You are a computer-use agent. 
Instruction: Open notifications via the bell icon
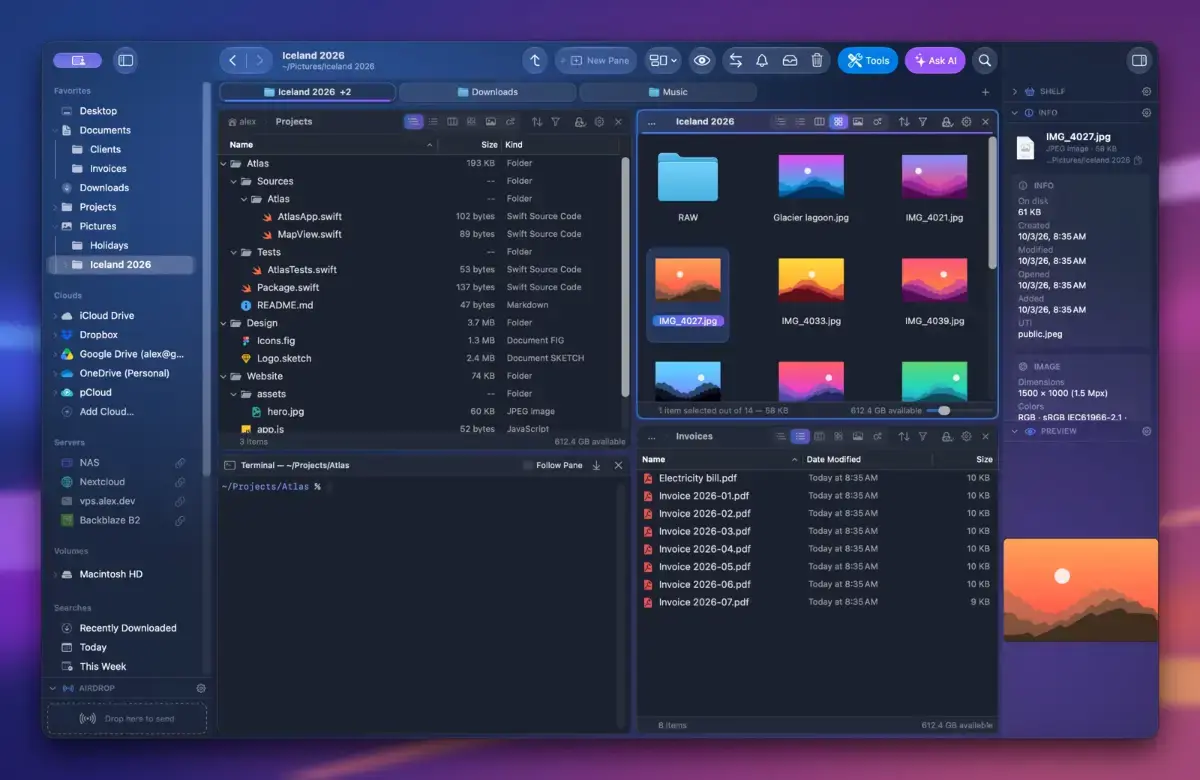[762, 60]
